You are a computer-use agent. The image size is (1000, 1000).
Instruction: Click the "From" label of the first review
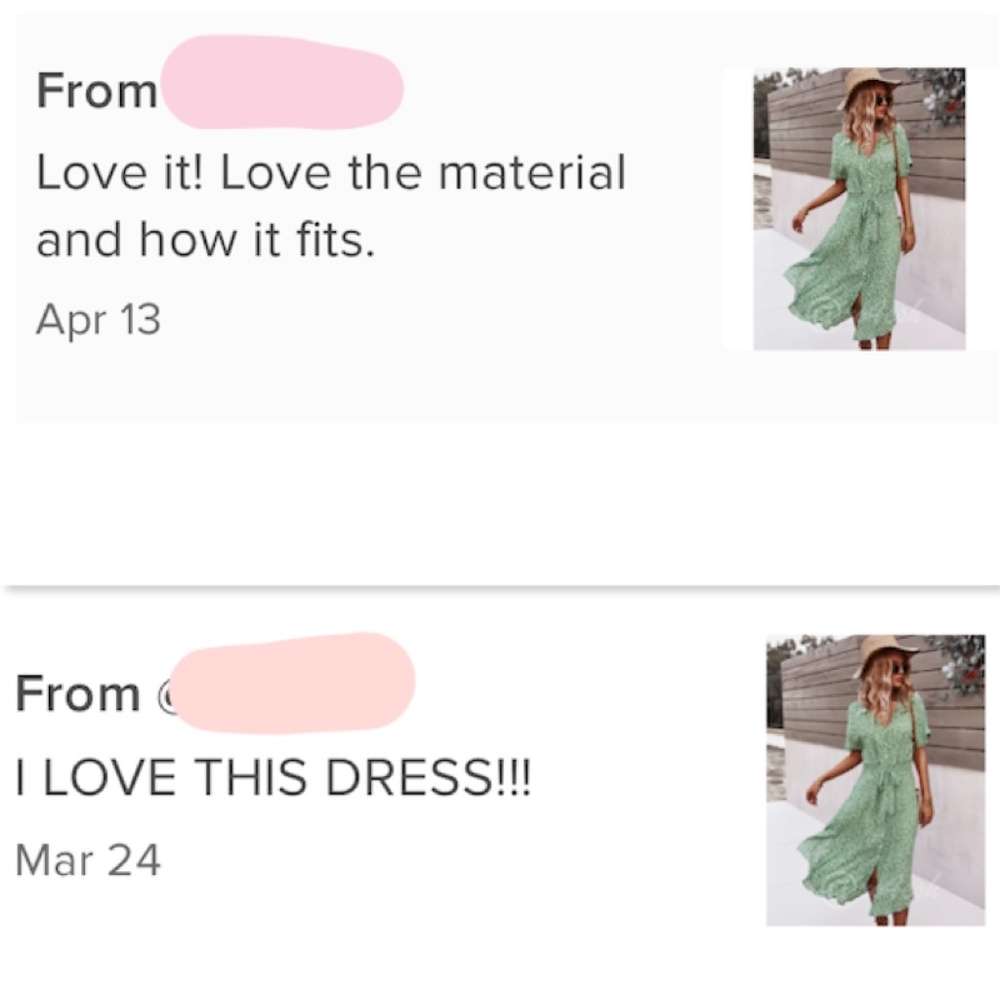coord(97,92)
